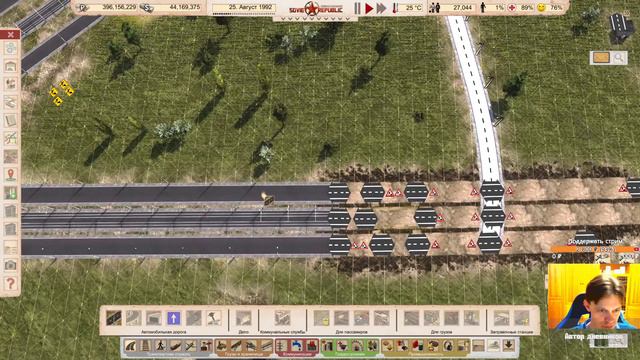
Task: Open the garage building icon in sidebar
Action: [11, 66]
